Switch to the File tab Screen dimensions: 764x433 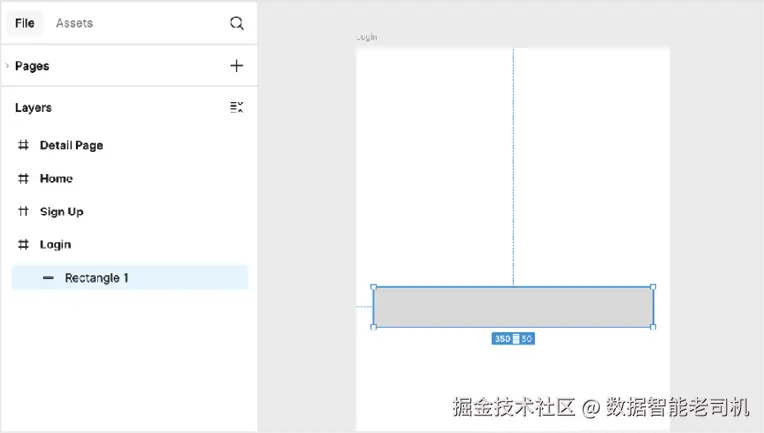[25, 23]
